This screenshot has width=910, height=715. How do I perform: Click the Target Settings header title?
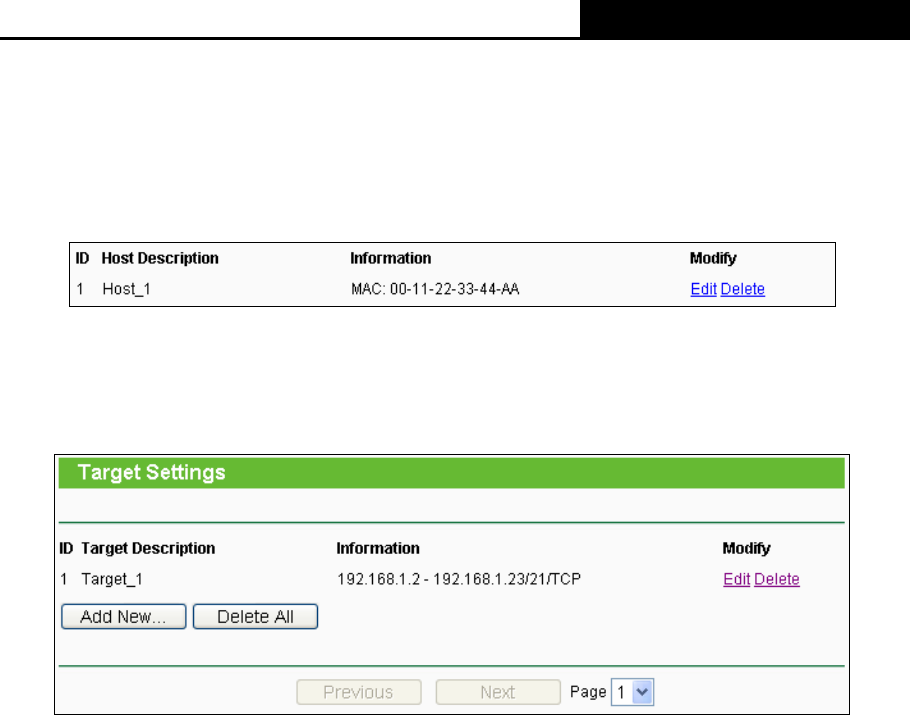[151, 472]
